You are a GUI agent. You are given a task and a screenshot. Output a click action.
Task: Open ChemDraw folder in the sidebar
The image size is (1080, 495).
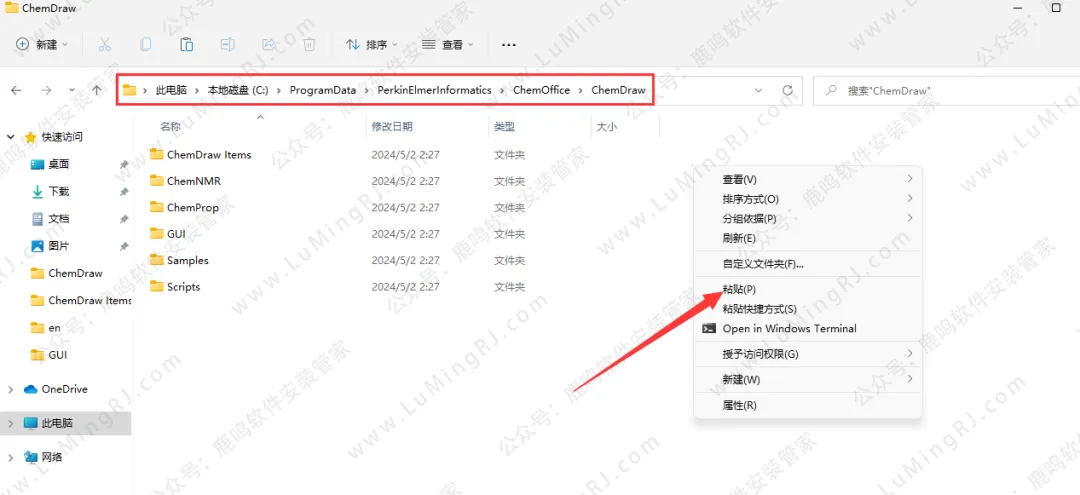[x=67, y=273]
